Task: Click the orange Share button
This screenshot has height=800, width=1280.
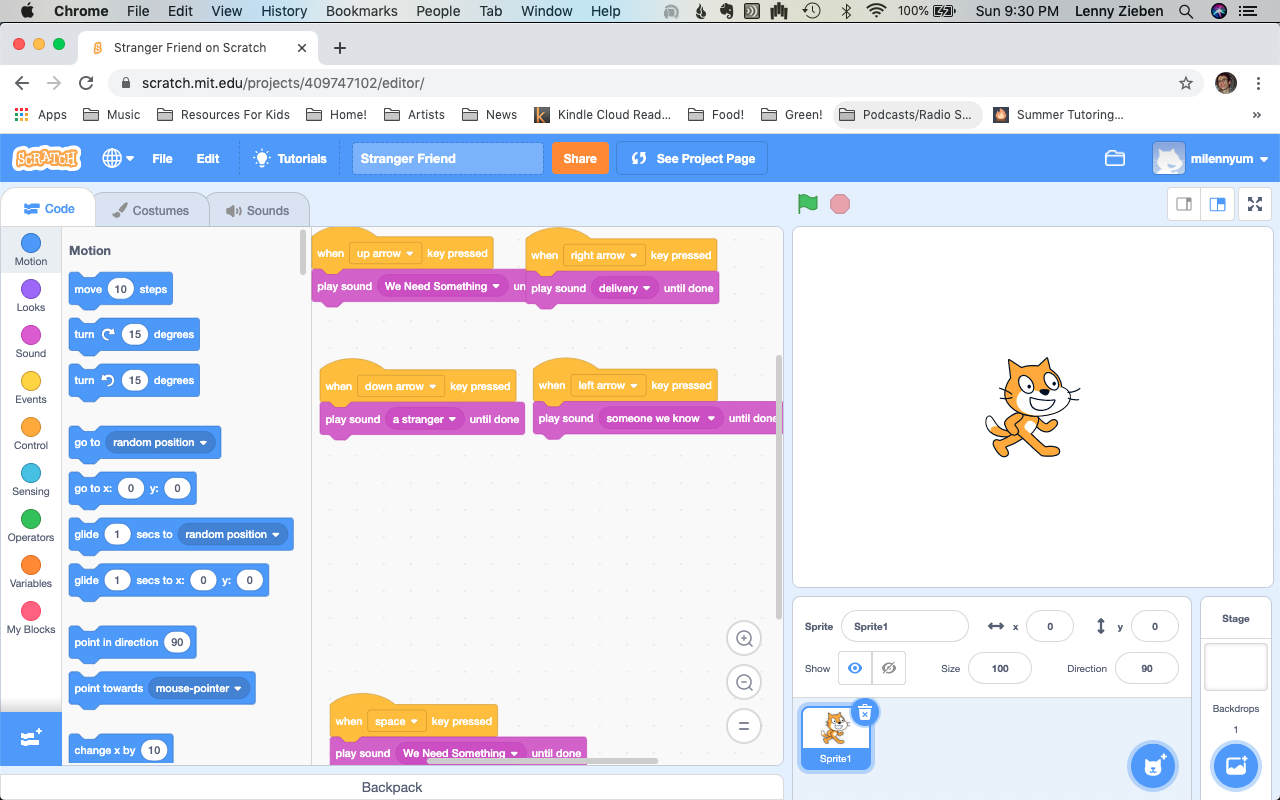Action: pos(580,158)
